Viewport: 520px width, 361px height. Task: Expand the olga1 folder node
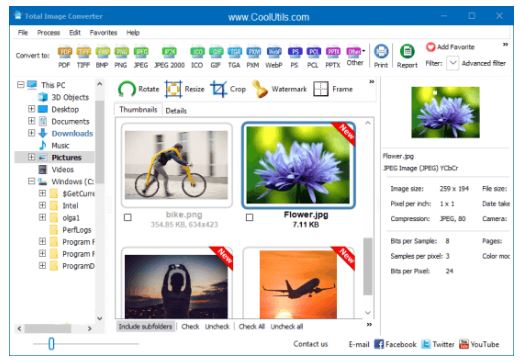42,217
